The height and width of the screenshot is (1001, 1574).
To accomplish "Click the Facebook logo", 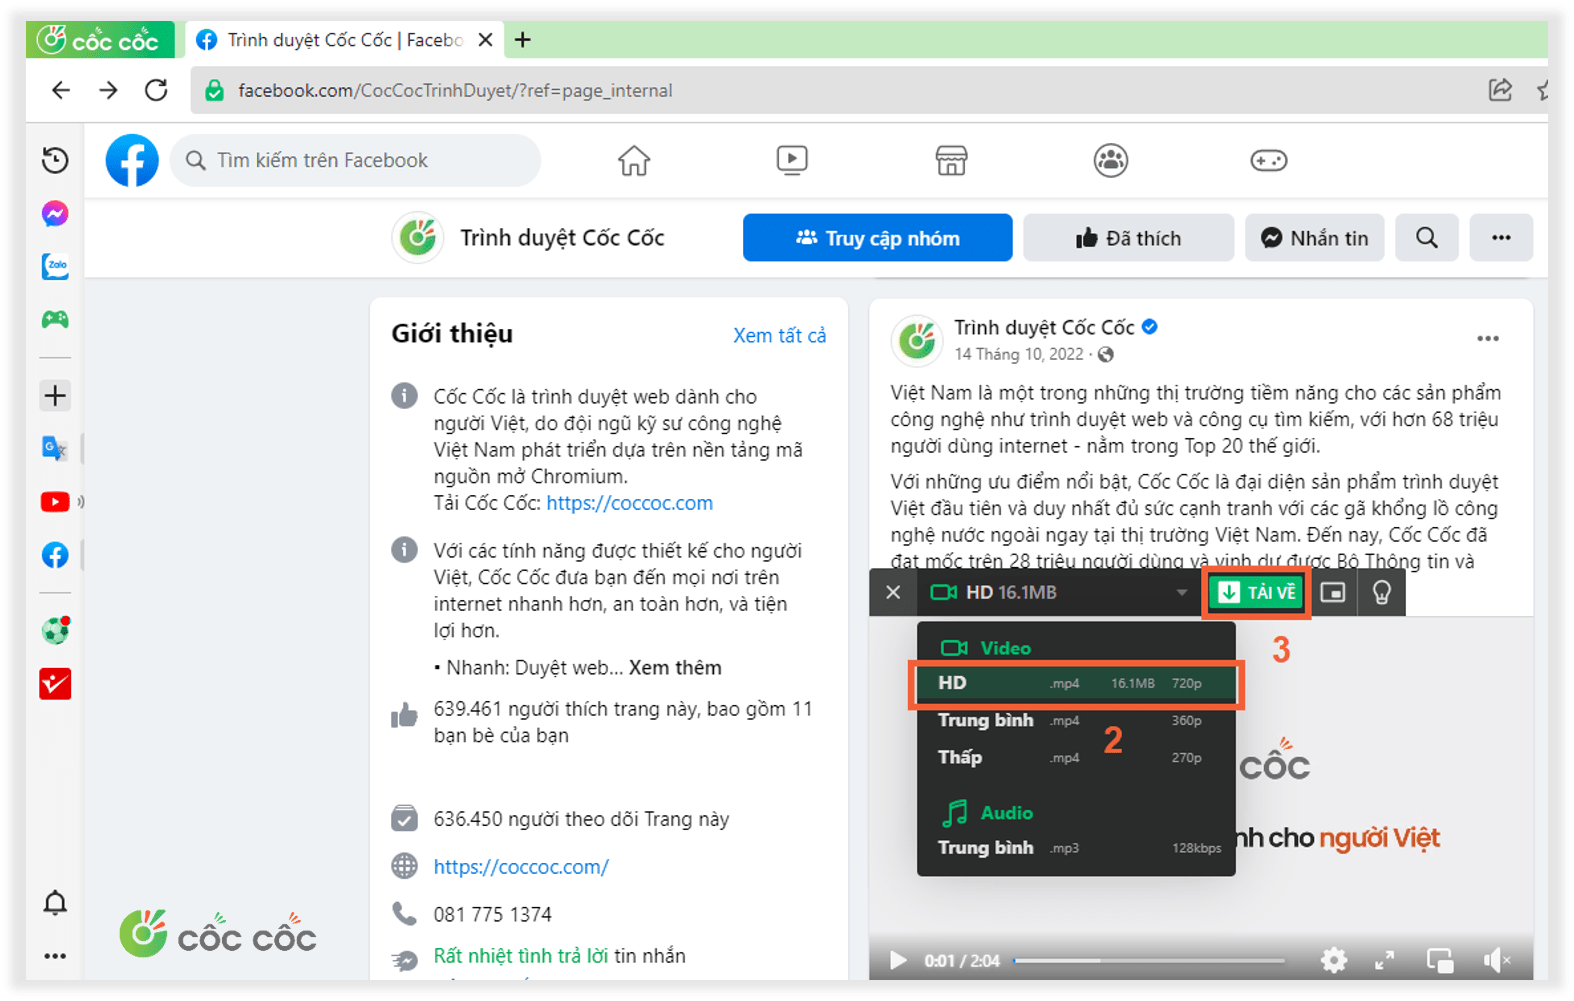I will [132, 160].
